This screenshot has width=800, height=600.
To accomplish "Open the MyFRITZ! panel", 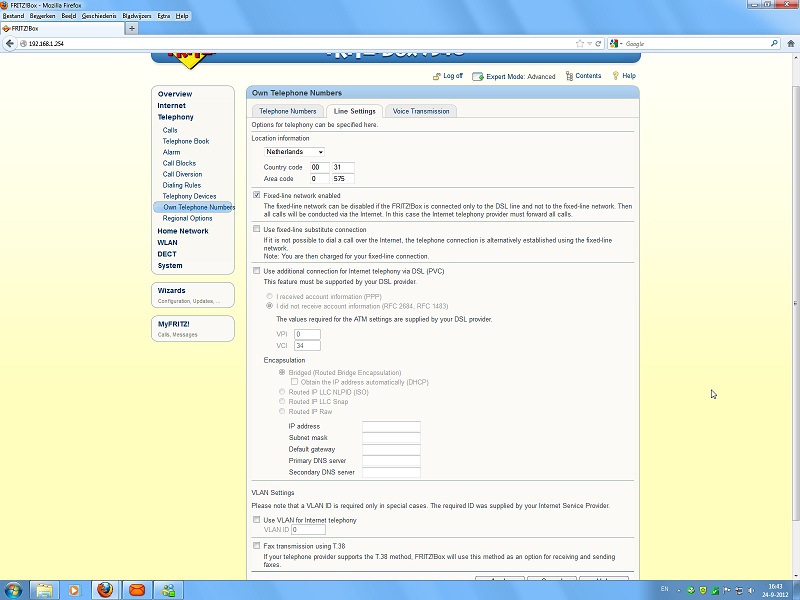I will click(193, 329).
